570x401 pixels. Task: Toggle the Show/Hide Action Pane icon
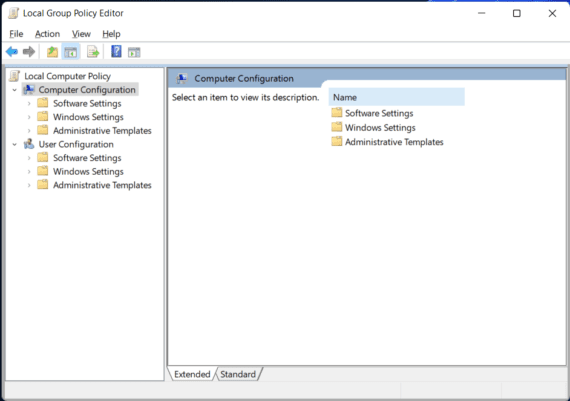click(x=134, y=52)
